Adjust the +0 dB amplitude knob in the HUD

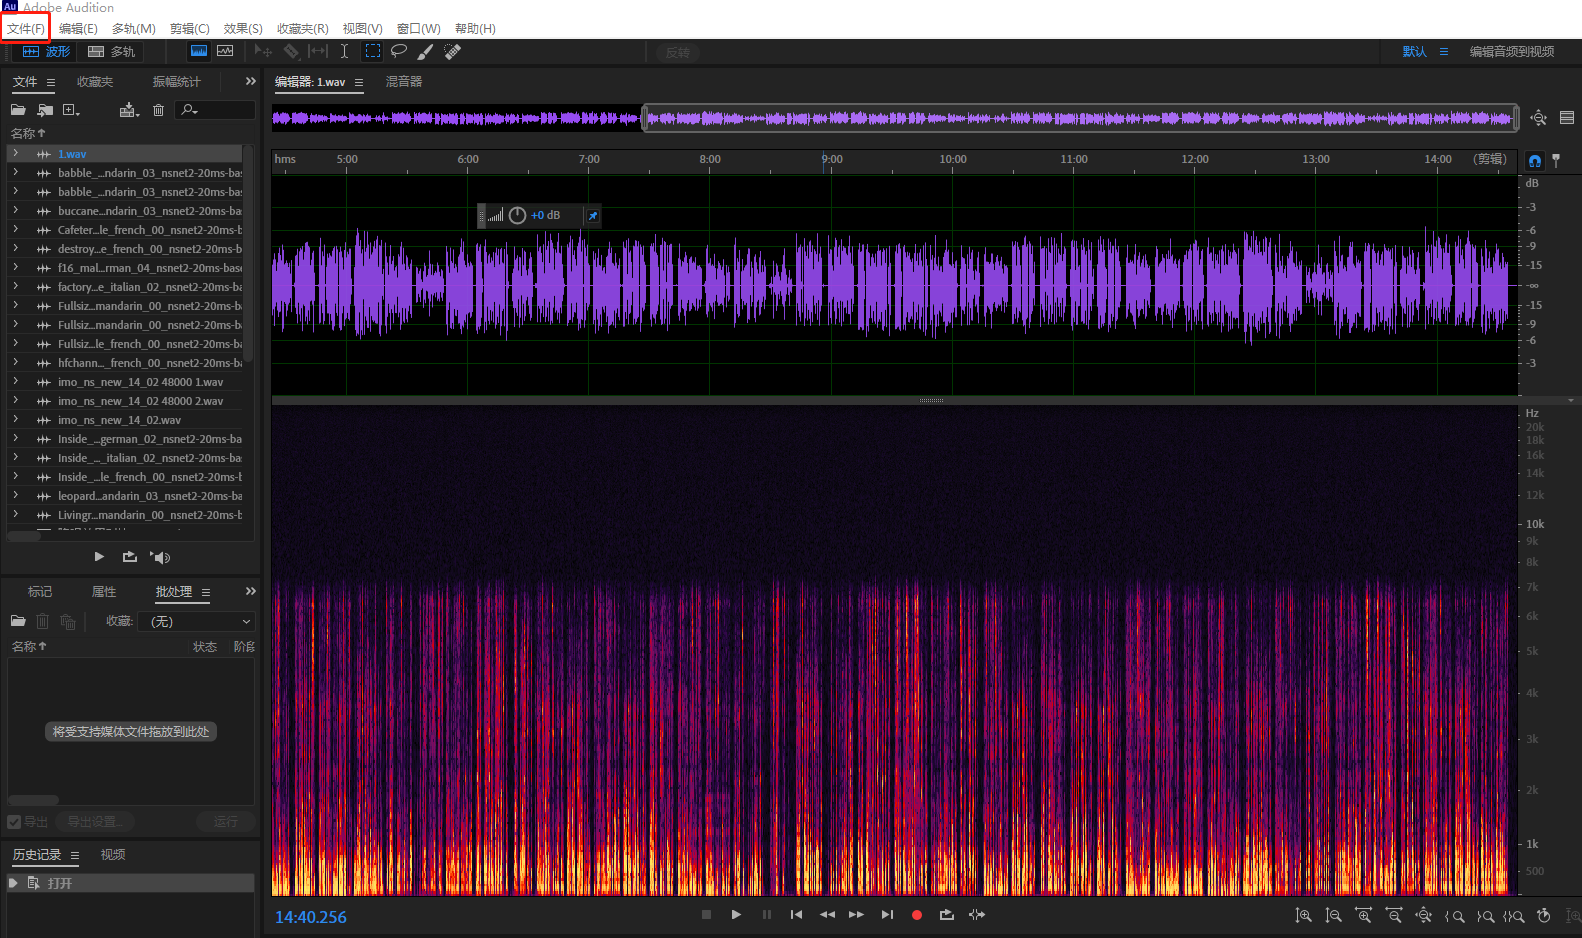(x=517, y=215)
